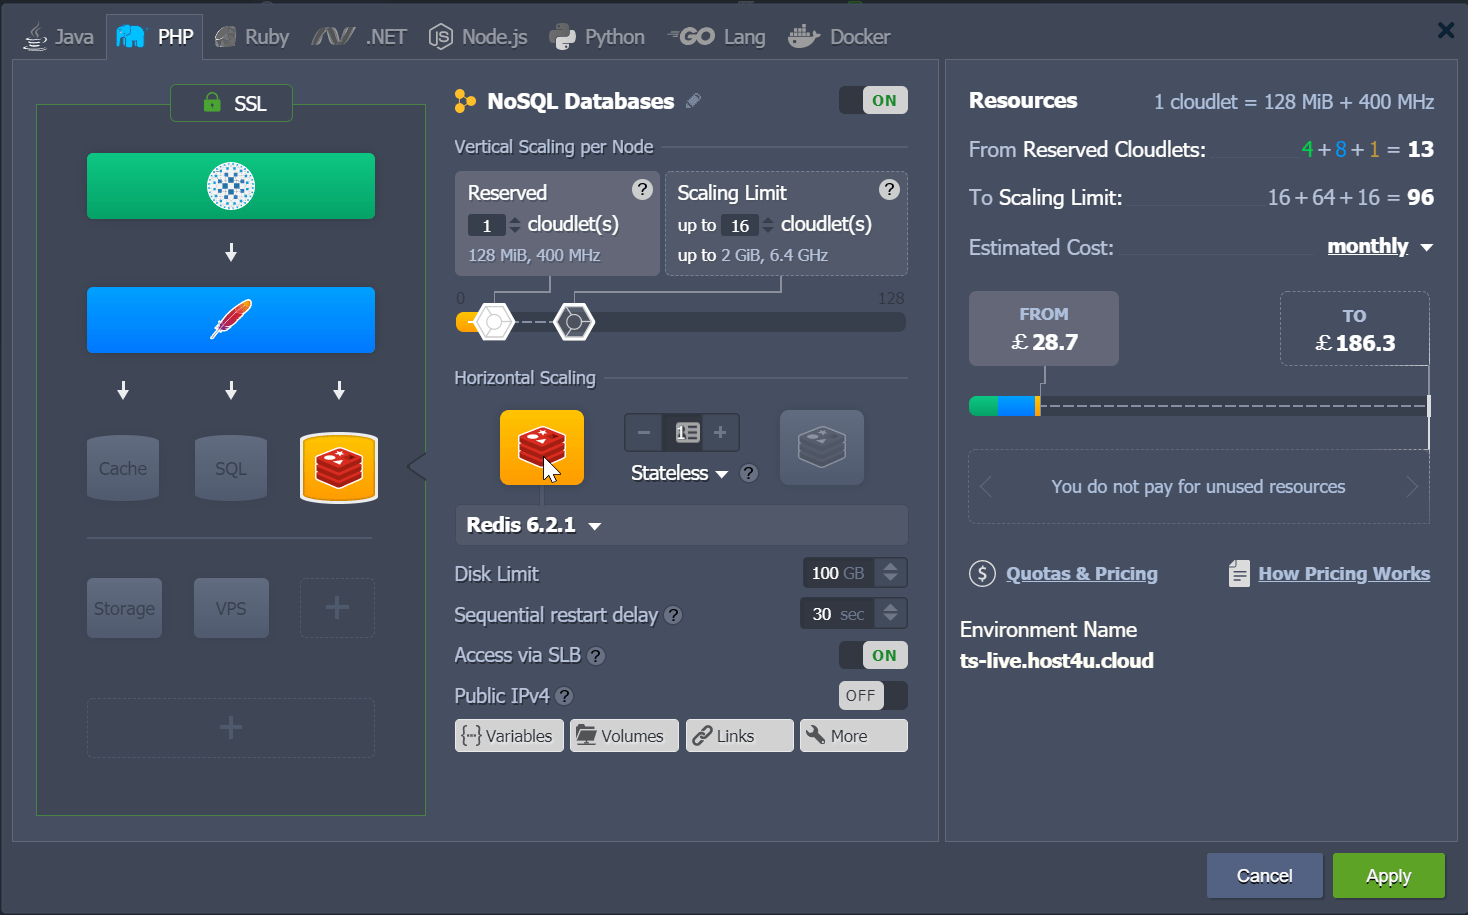Enable the Public IPv4 toggle

pyautogui.click(x=873, y=696)
